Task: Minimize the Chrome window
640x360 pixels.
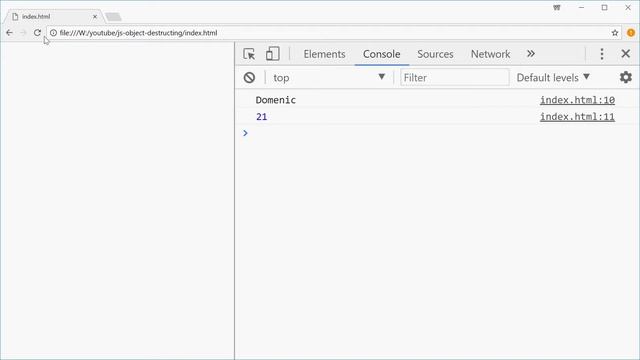Action: 581,8
